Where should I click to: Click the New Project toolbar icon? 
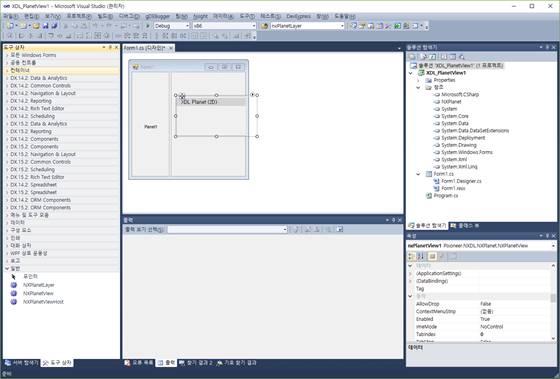coord(11,26)
